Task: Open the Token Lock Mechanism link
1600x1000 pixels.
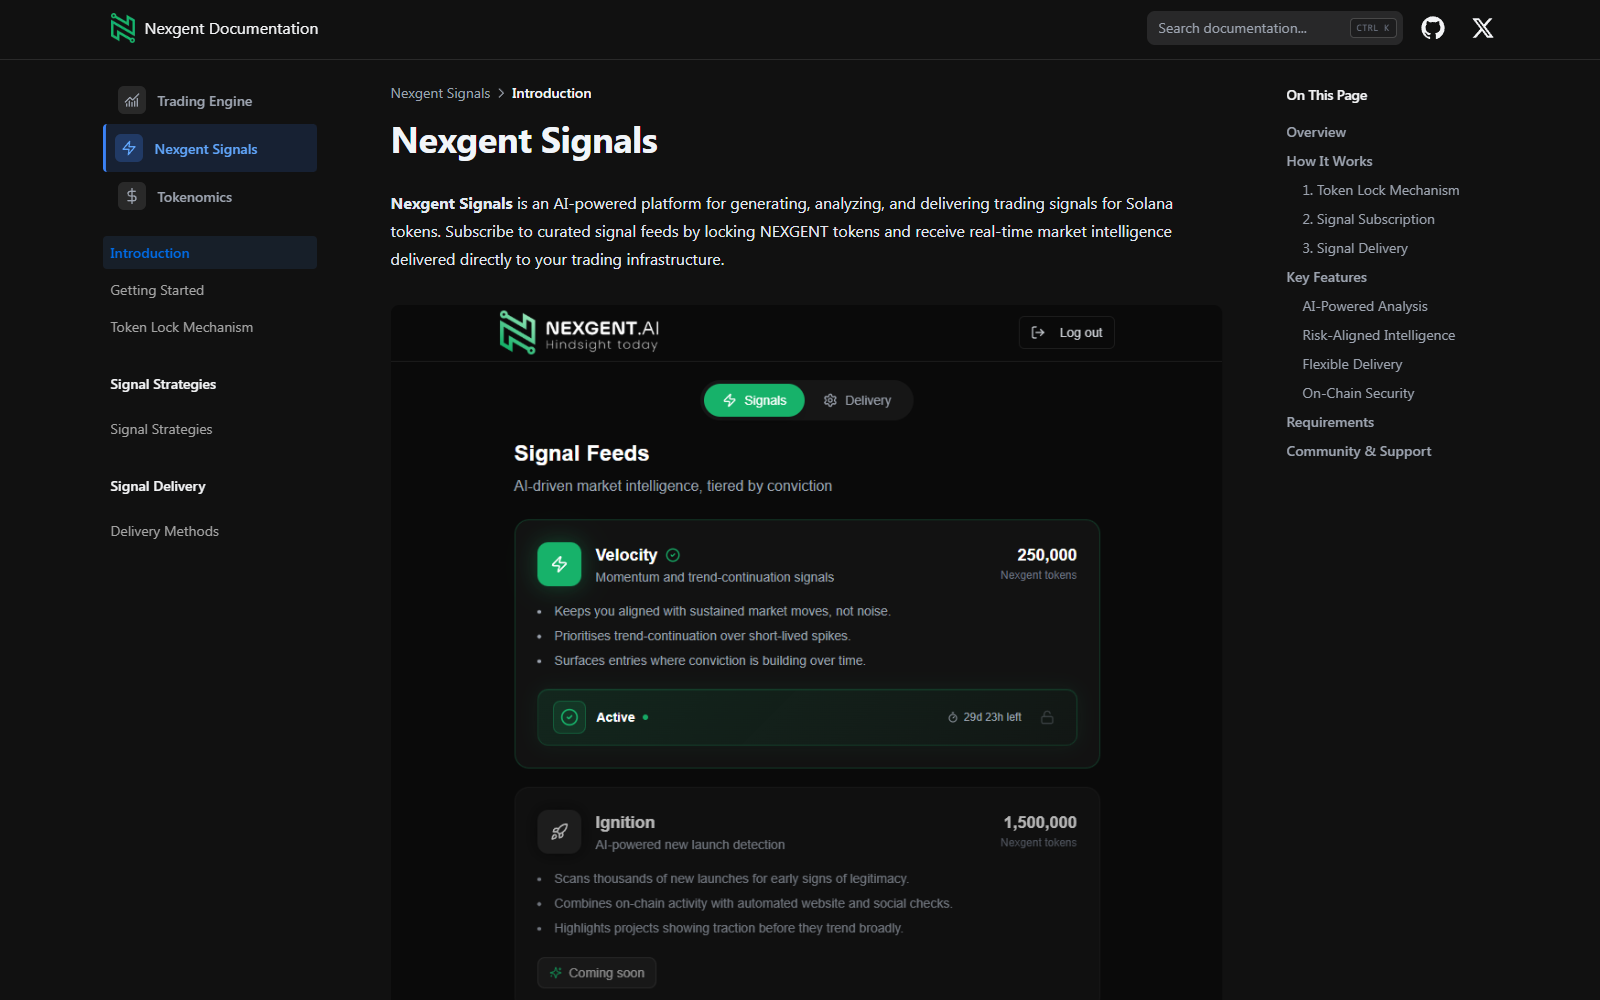Action: [181, 327]
